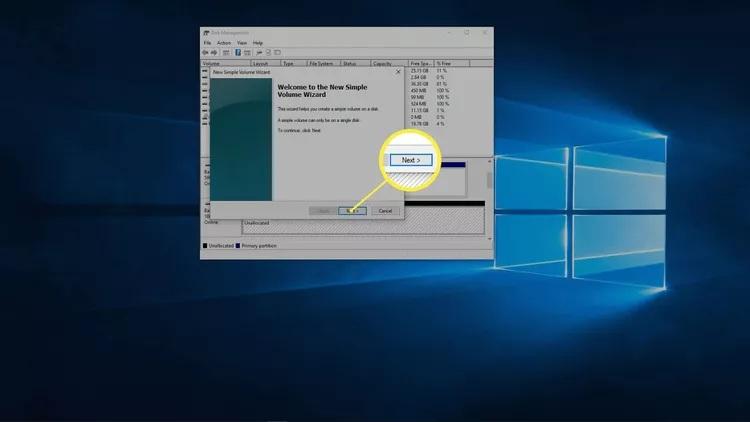
Task: Open the Action menu
Action: tap(223, 43)
